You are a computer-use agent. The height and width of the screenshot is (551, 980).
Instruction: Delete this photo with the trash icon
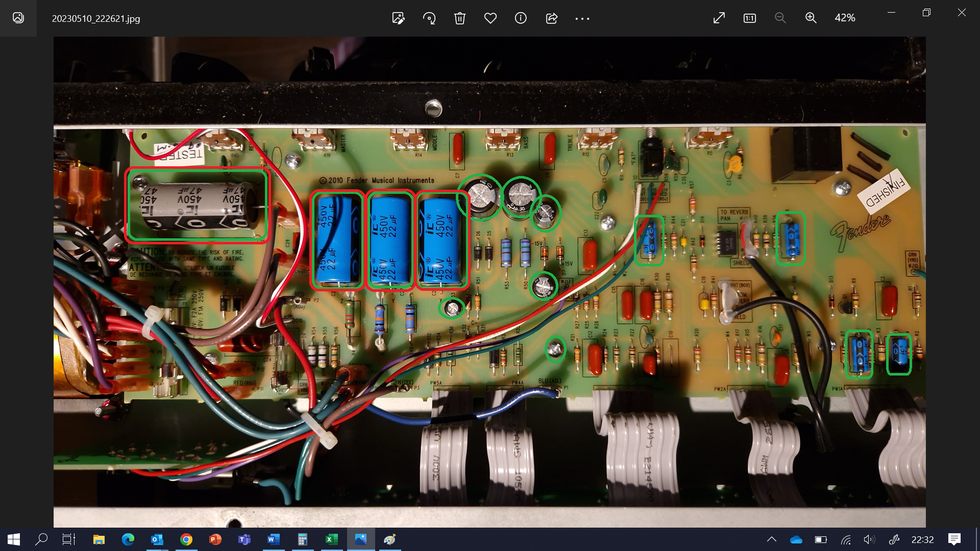pyautogui.click(x=460, y=18)
